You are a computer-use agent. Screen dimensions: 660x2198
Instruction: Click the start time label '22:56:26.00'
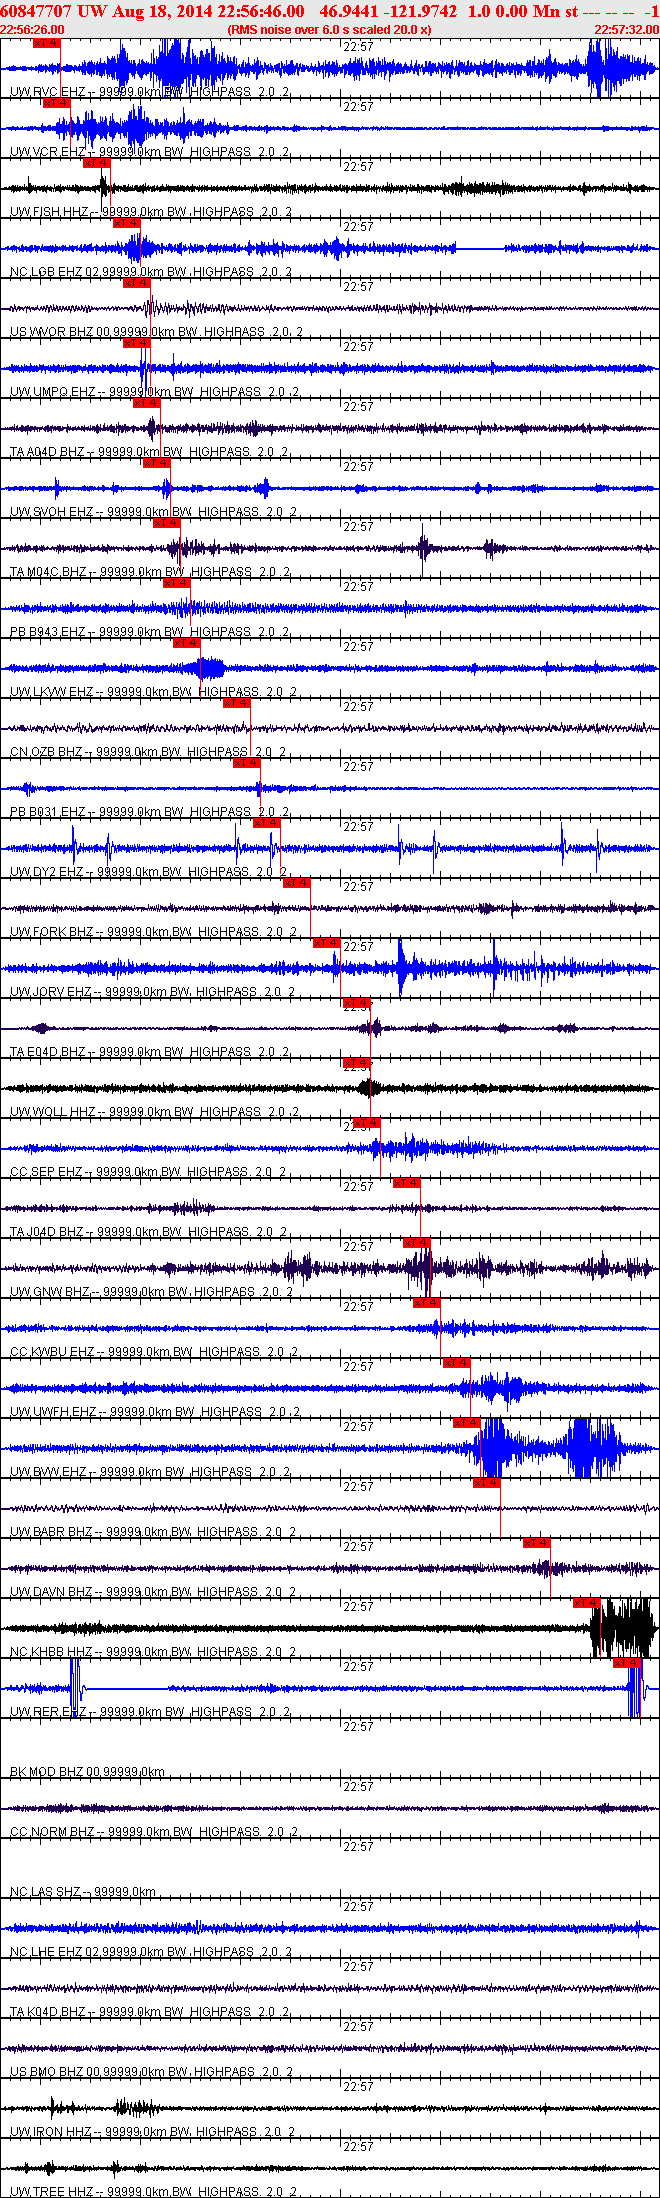point(32,30)
